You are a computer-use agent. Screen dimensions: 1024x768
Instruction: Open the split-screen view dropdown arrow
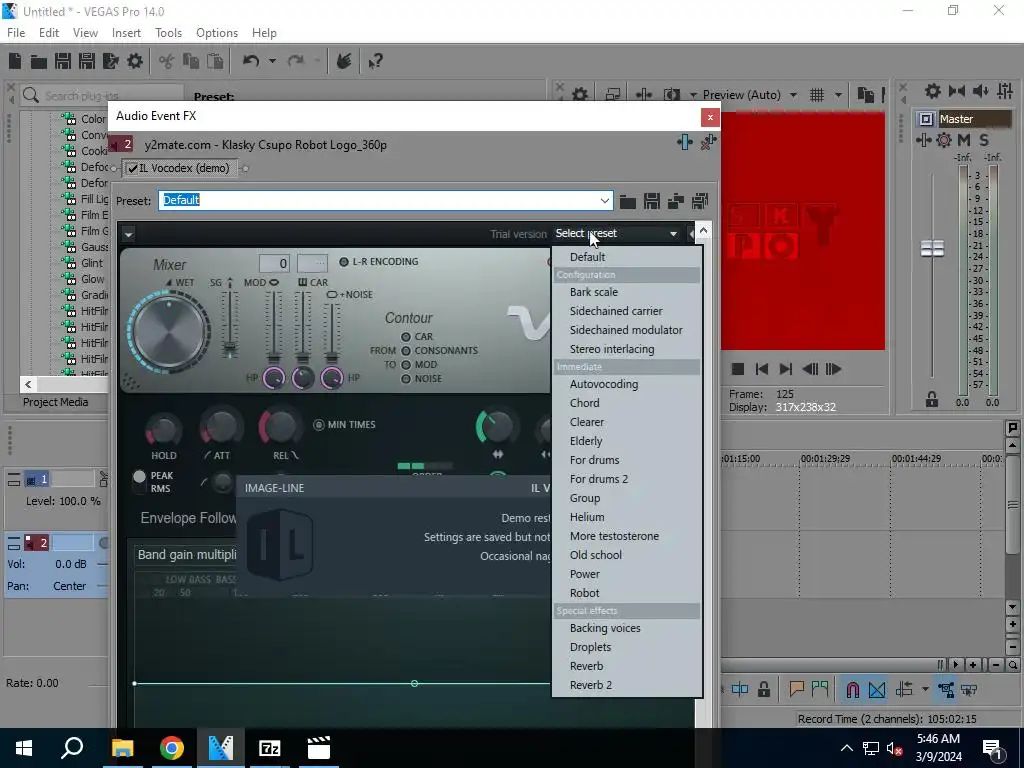click(x=693, y=95)
